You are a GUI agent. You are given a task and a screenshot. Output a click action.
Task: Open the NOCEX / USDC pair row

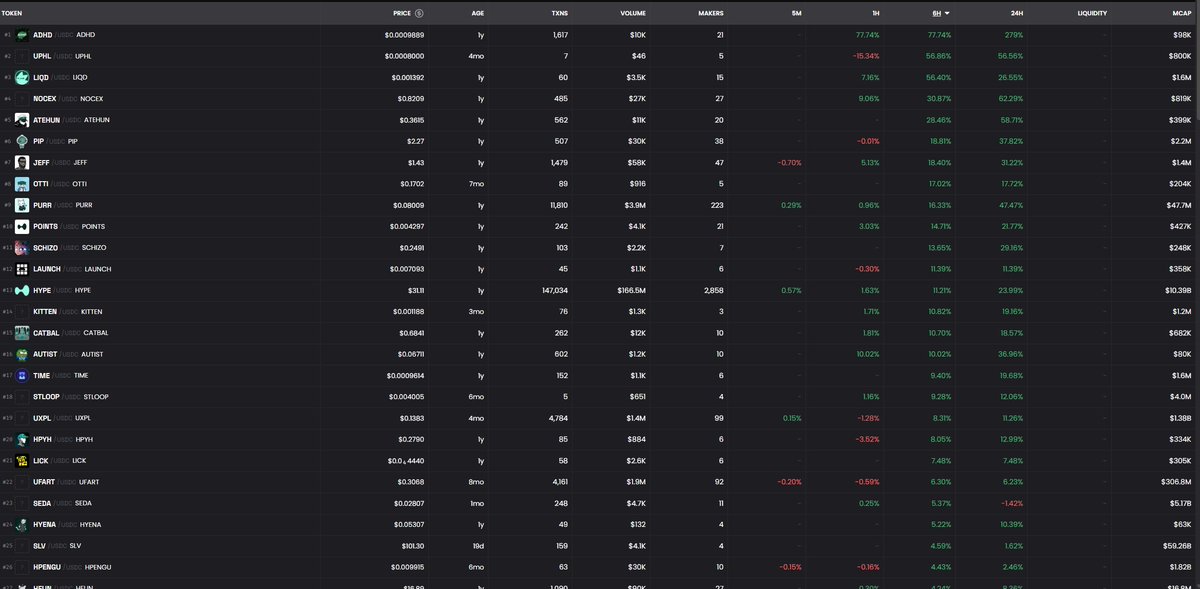pyautogui.click(x=600, y=99)
